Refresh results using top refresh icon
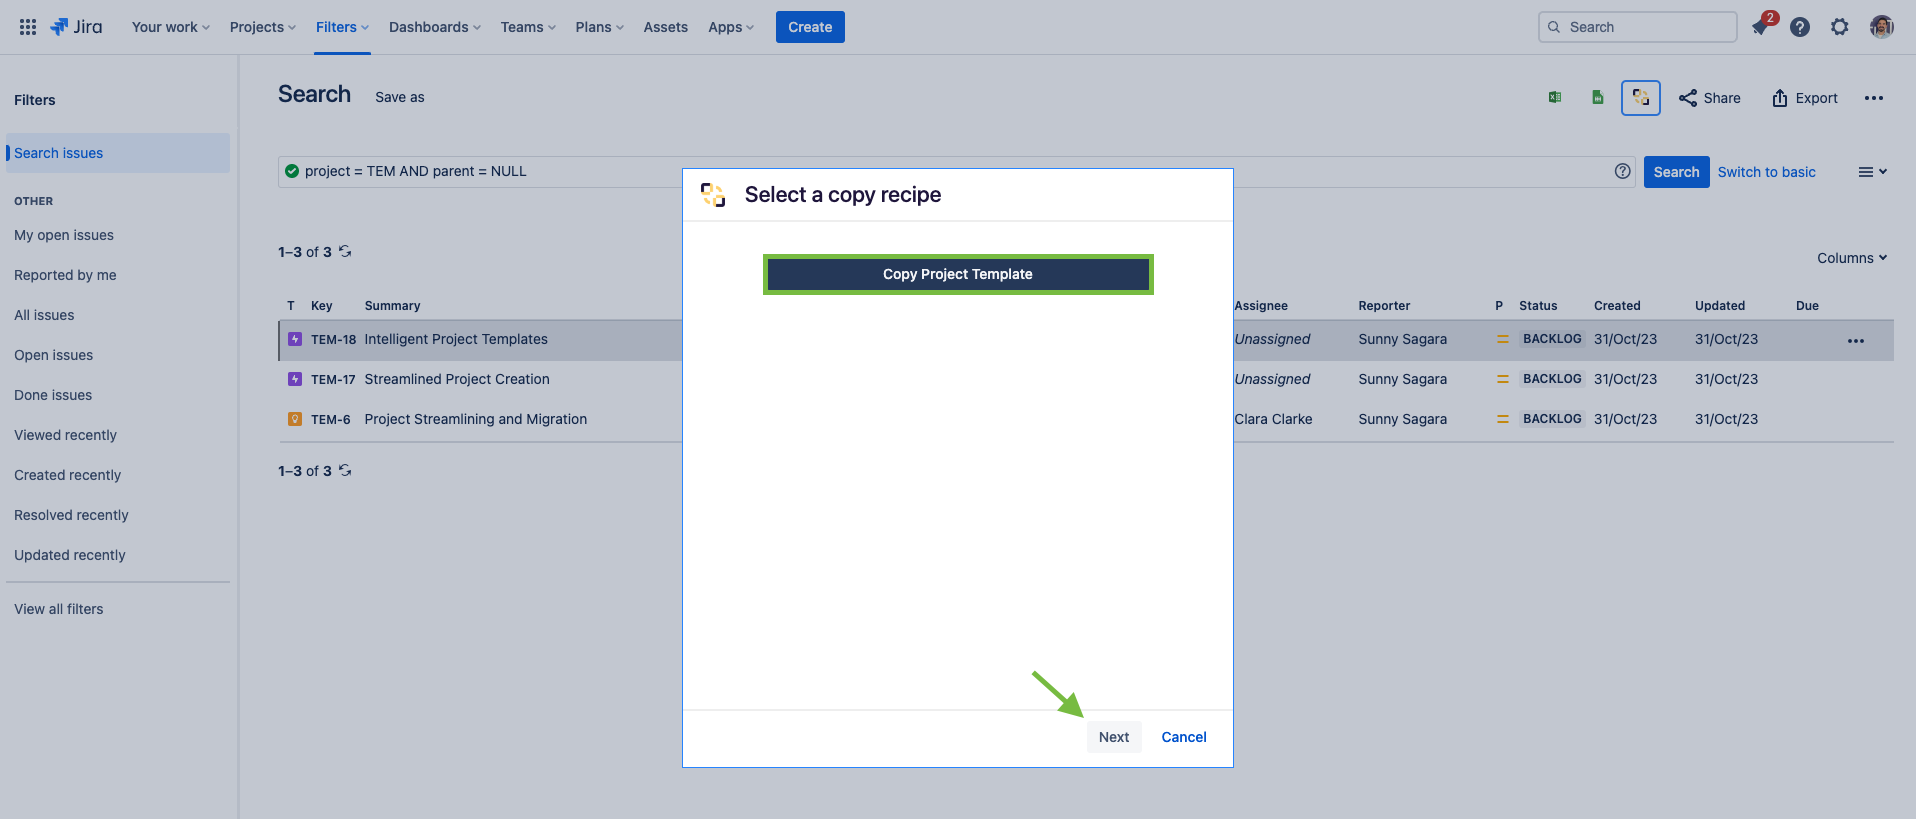The width and height of the screenshot is (1916, 819). [345, 251]
